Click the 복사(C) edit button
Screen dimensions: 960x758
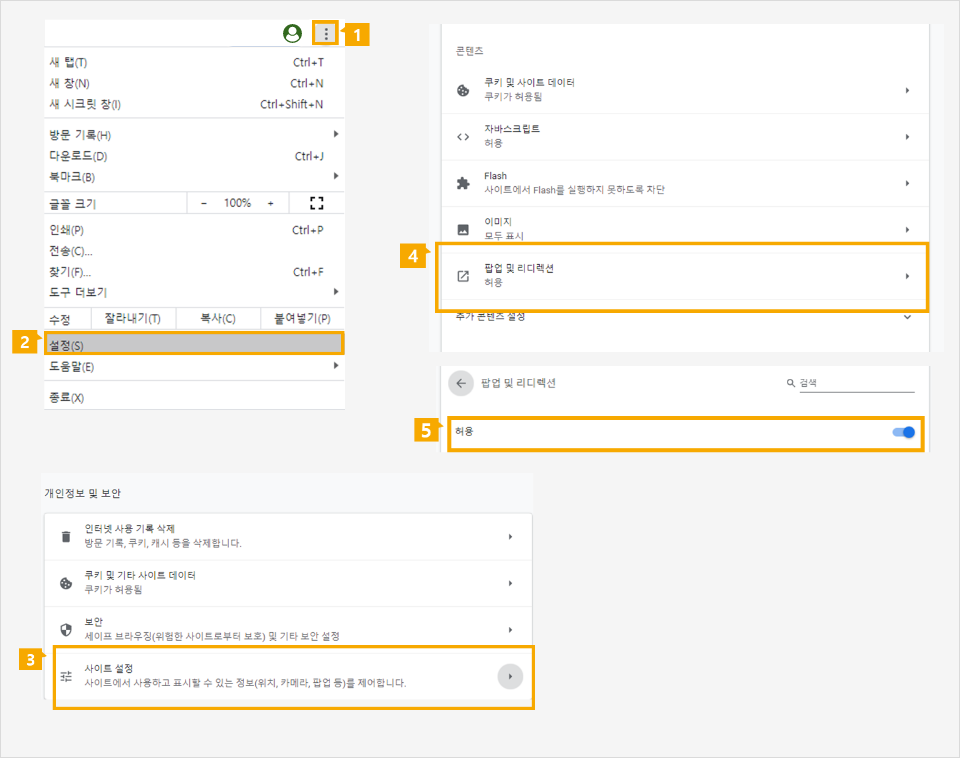click(x=217, y=319)
